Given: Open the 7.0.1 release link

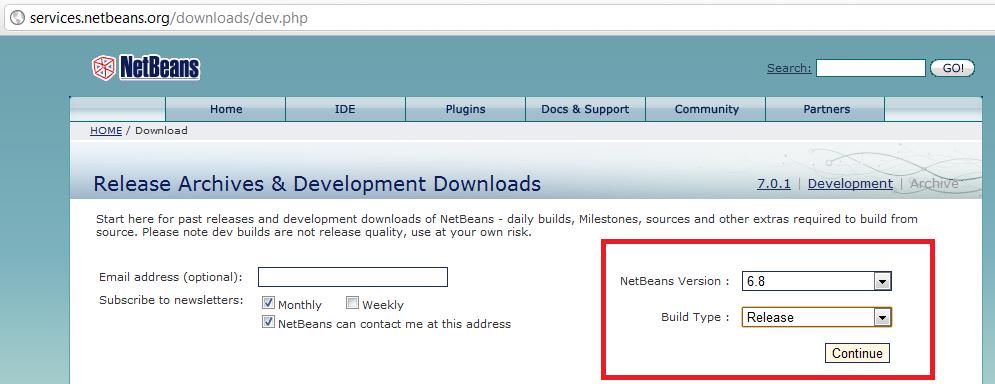Looking at the screenshot, I should pos(774,183).
